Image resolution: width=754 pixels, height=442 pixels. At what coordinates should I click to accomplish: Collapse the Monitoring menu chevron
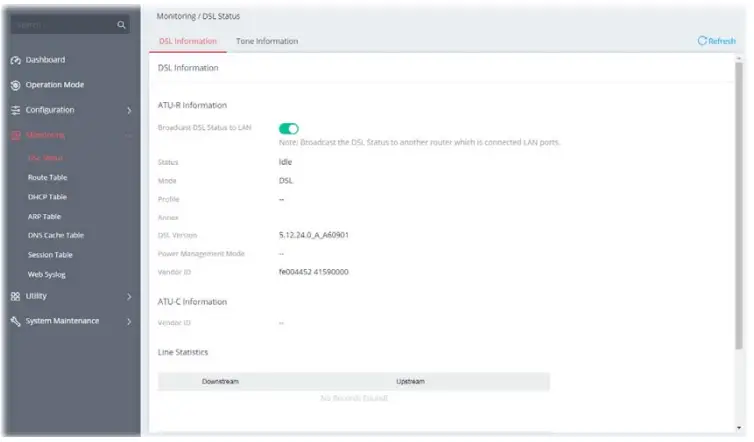[x=129, y=136]
